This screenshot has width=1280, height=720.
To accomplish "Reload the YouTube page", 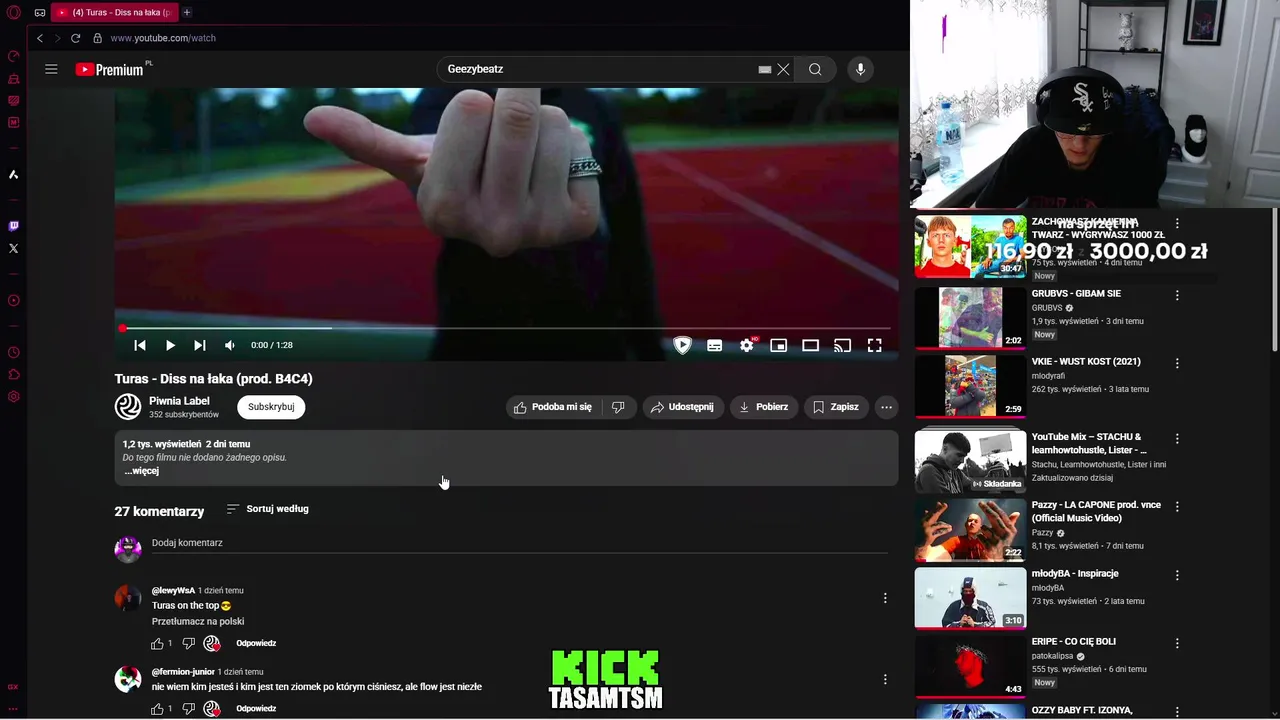I will (75, 38).
